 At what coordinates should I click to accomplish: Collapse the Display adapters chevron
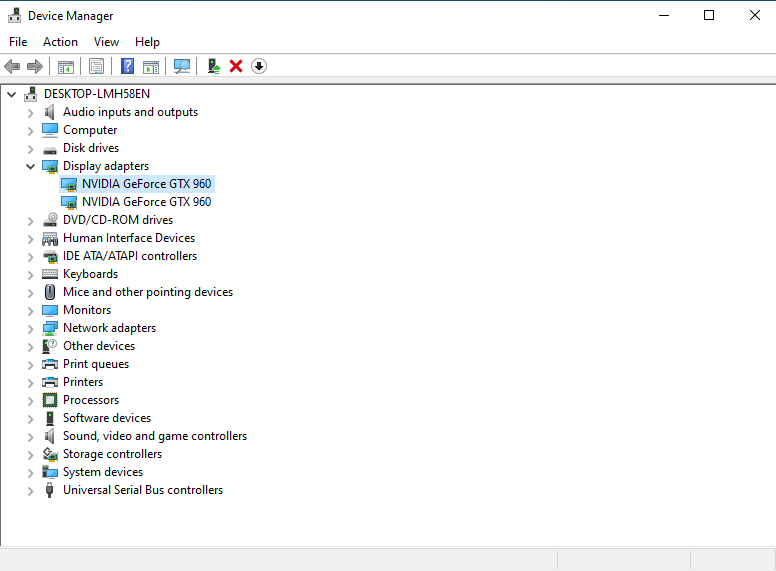30,166
